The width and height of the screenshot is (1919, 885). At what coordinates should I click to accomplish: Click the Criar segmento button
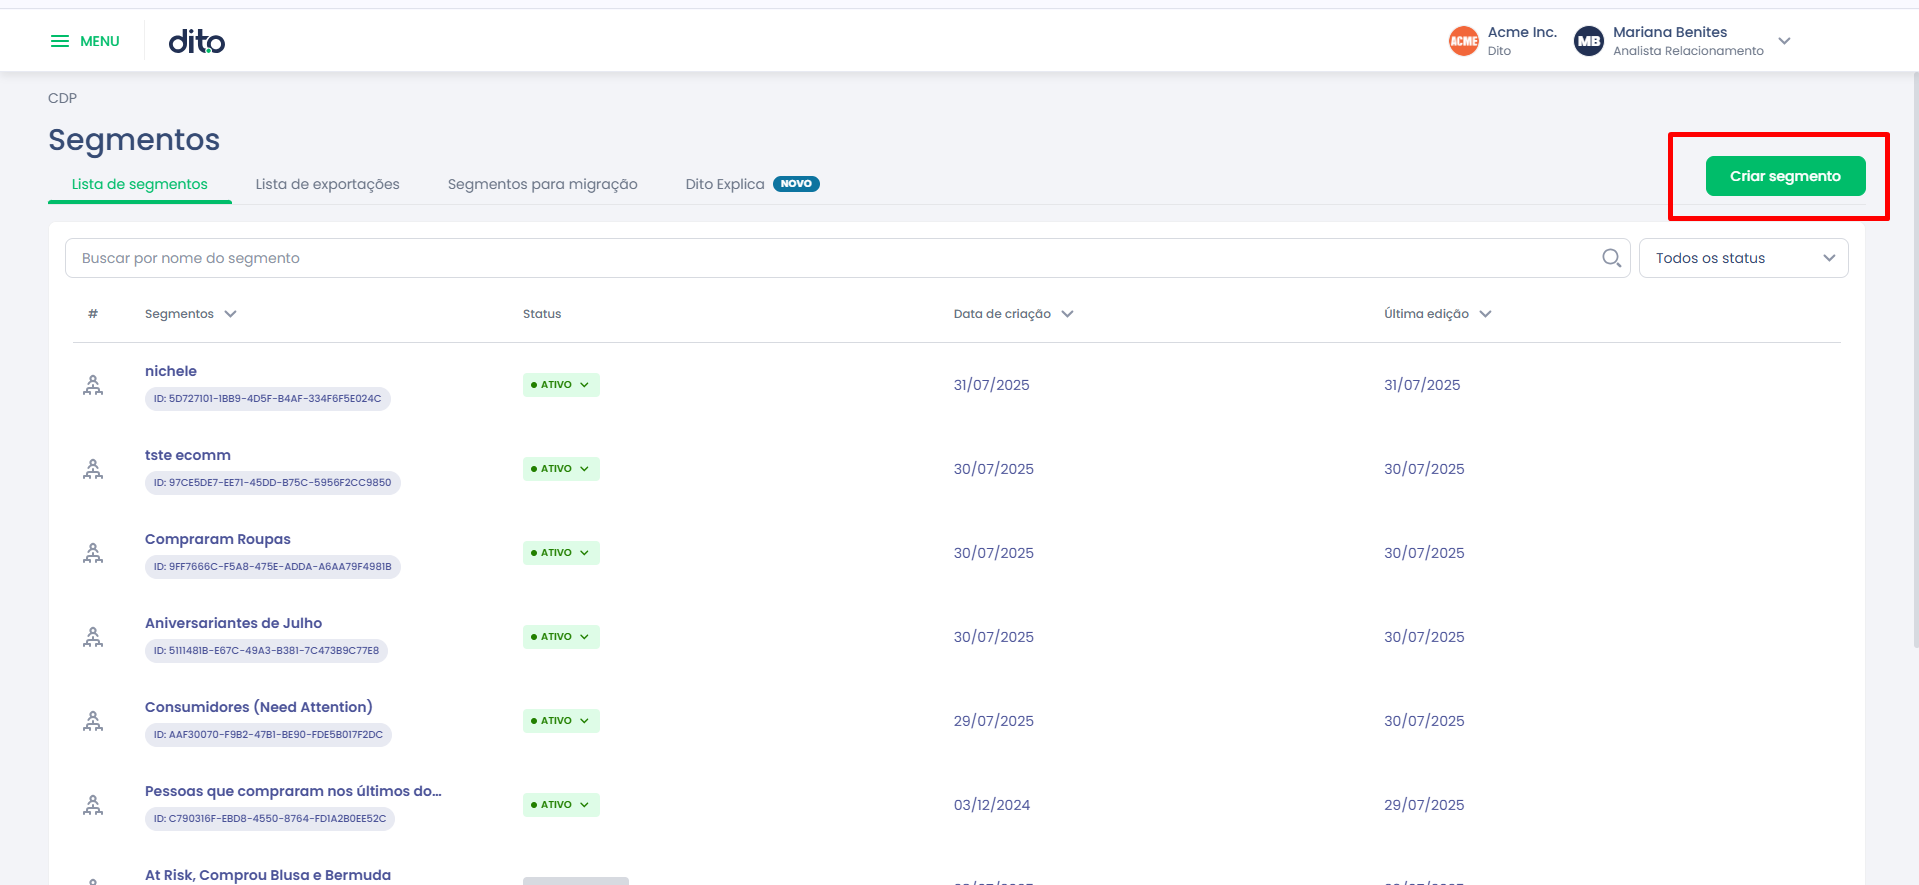point(1785,176)
